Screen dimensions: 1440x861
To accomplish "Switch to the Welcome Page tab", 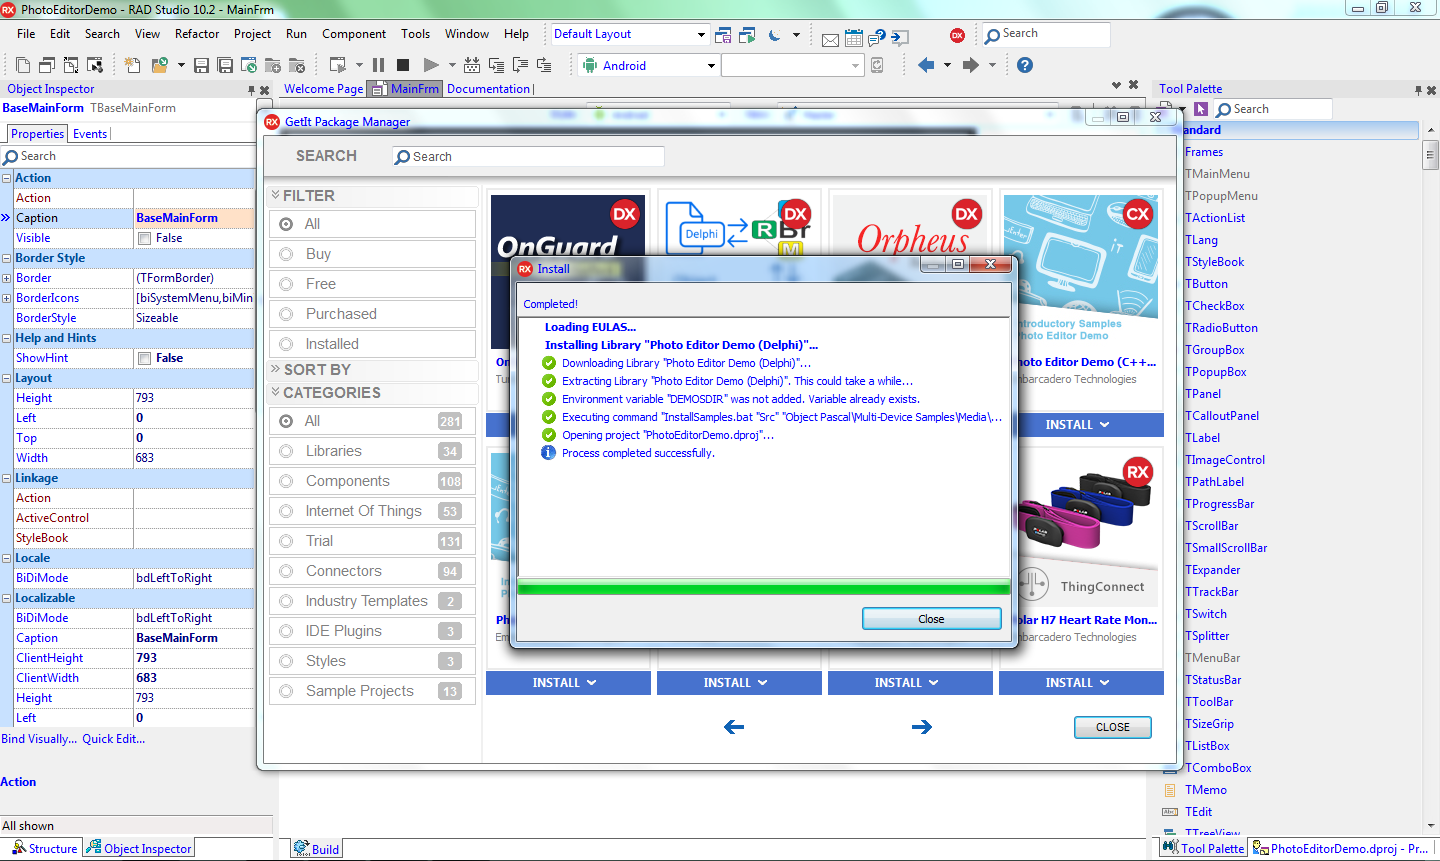I will click(323, 89).
